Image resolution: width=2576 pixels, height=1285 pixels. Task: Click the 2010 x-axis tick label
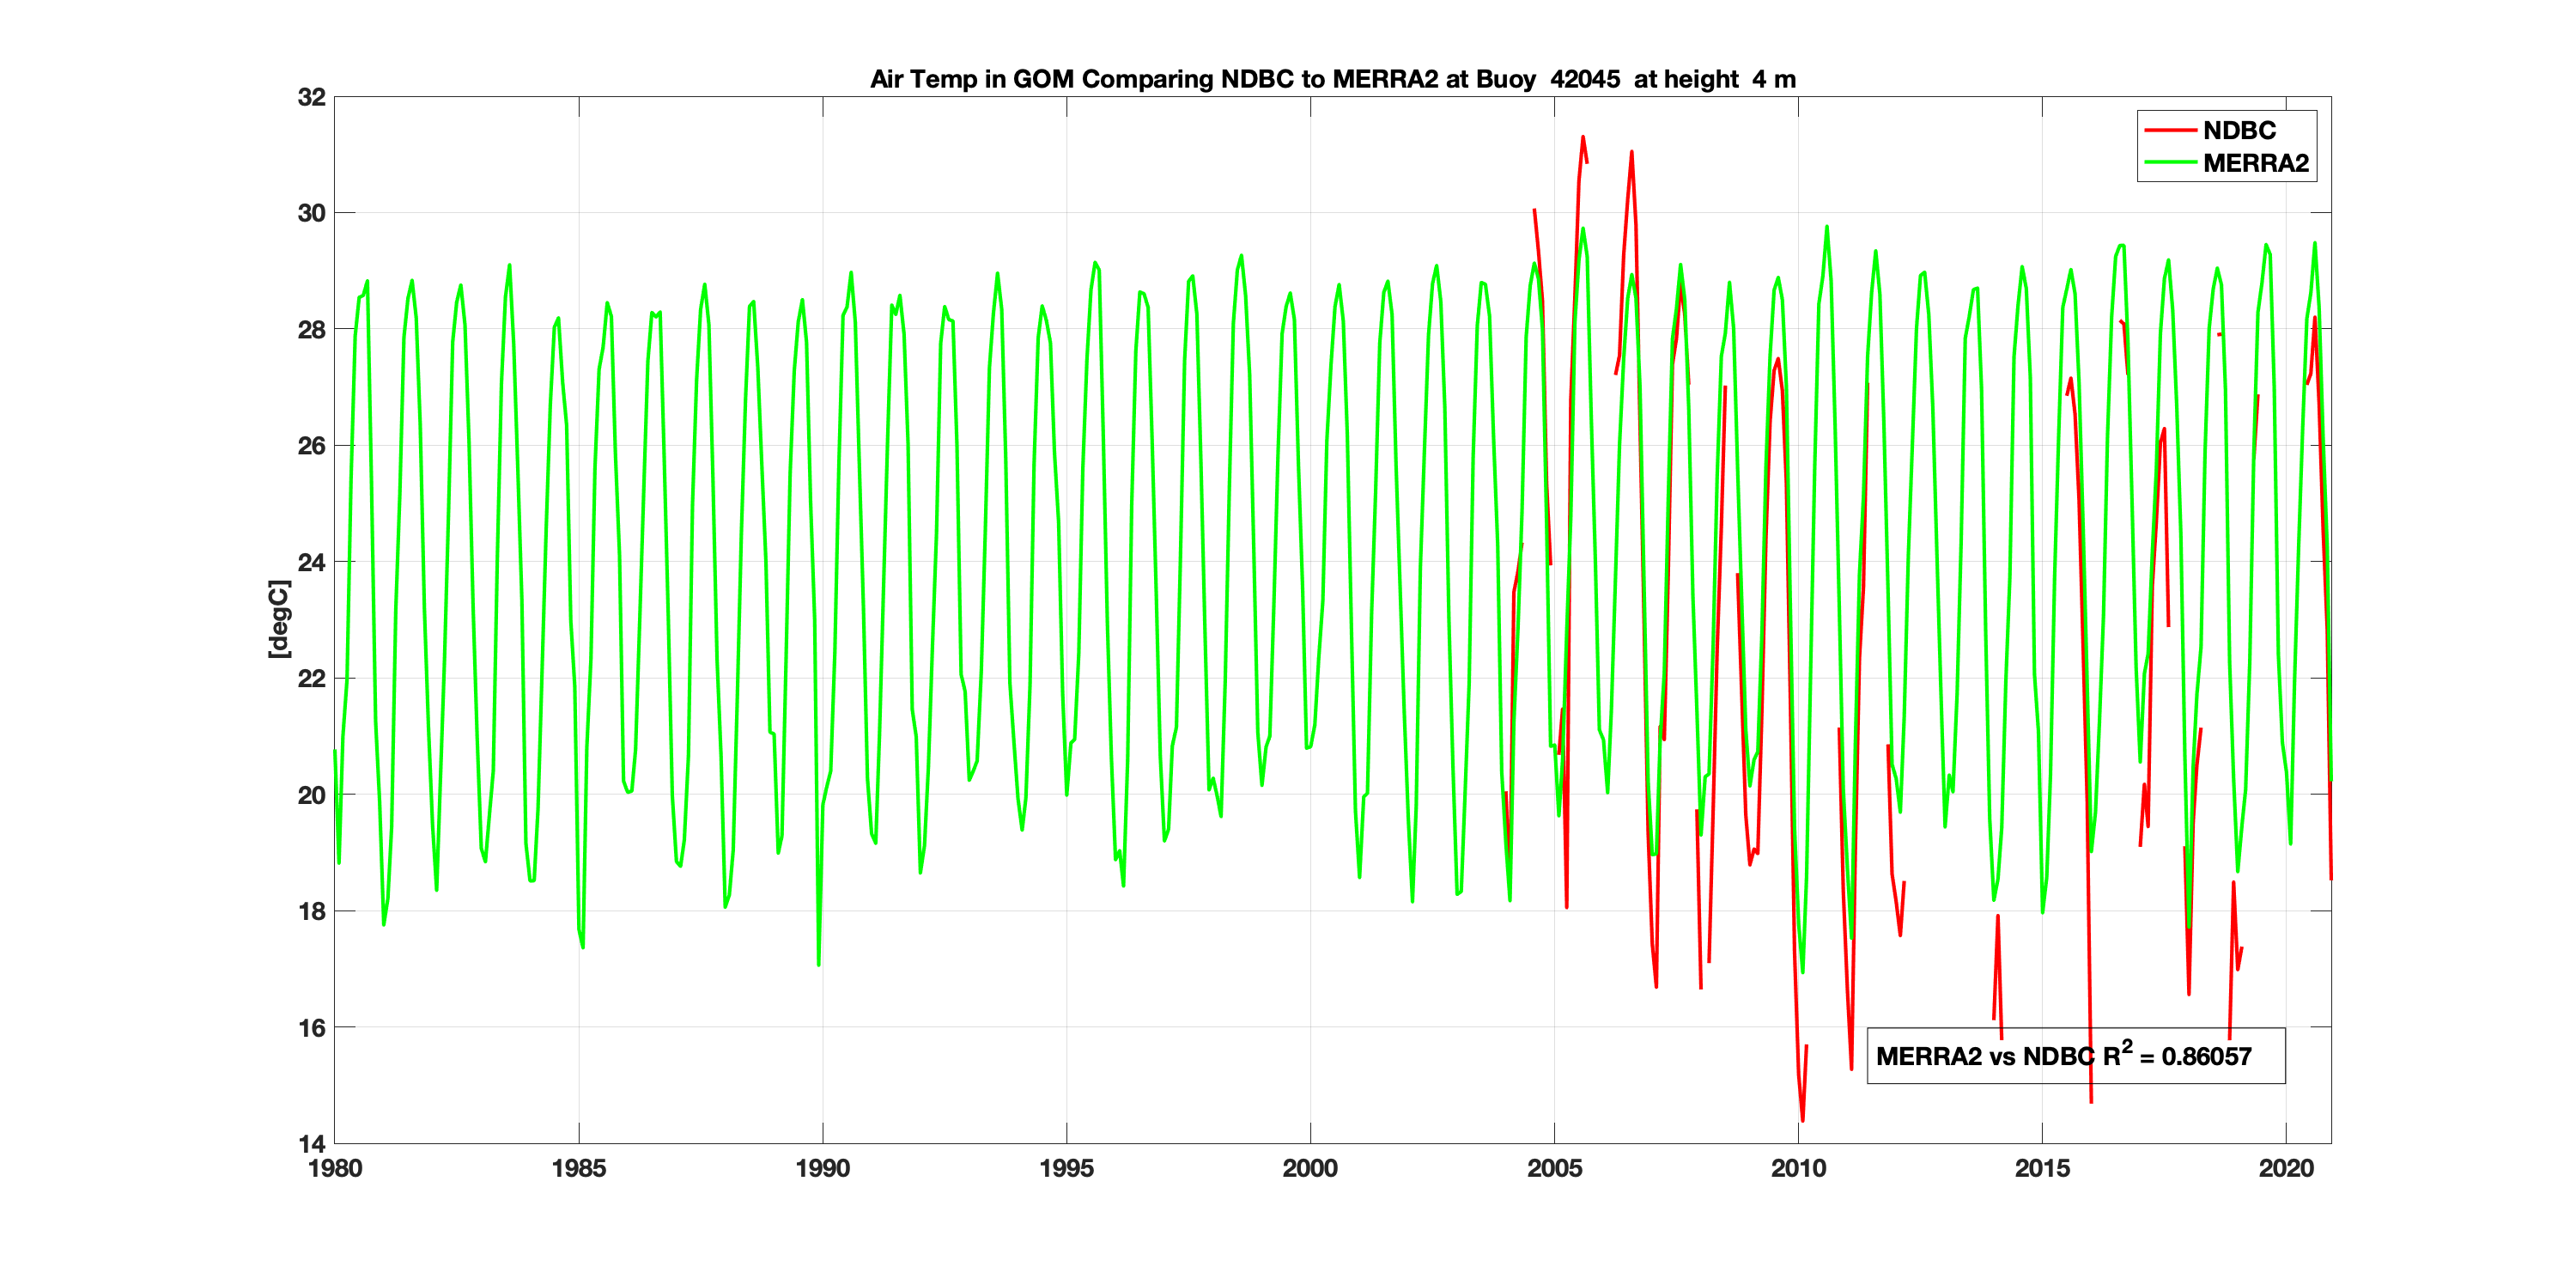[1798, 1168]
